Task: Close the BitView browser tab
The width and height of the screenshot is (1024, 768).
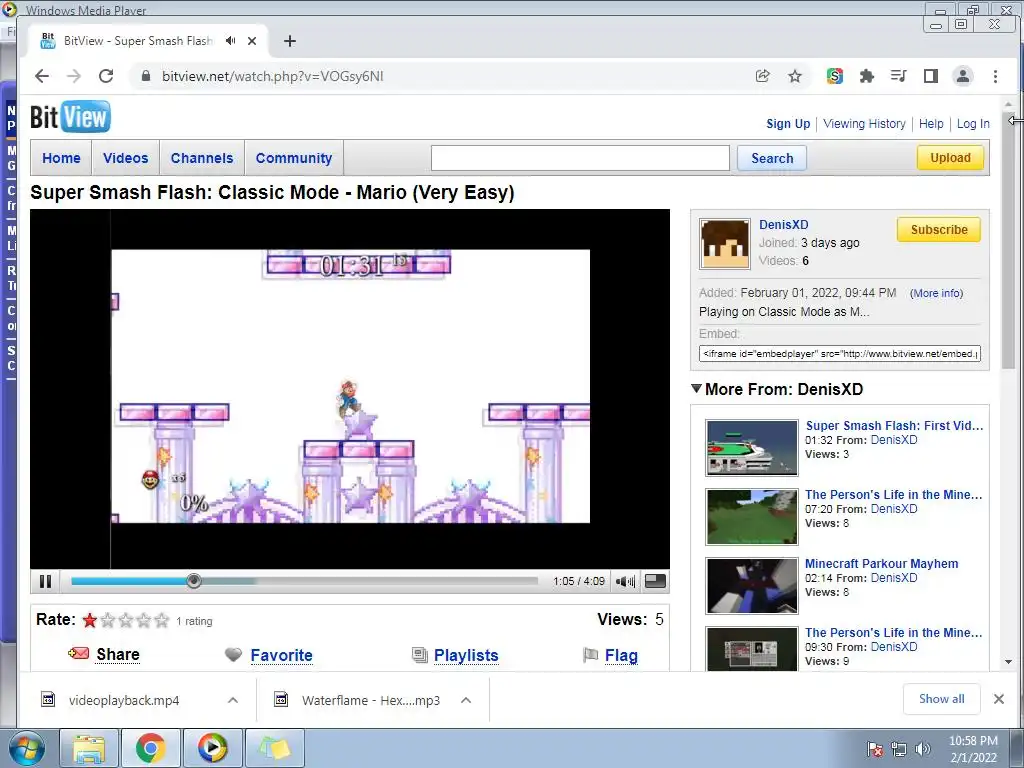Action: (252, 40)
